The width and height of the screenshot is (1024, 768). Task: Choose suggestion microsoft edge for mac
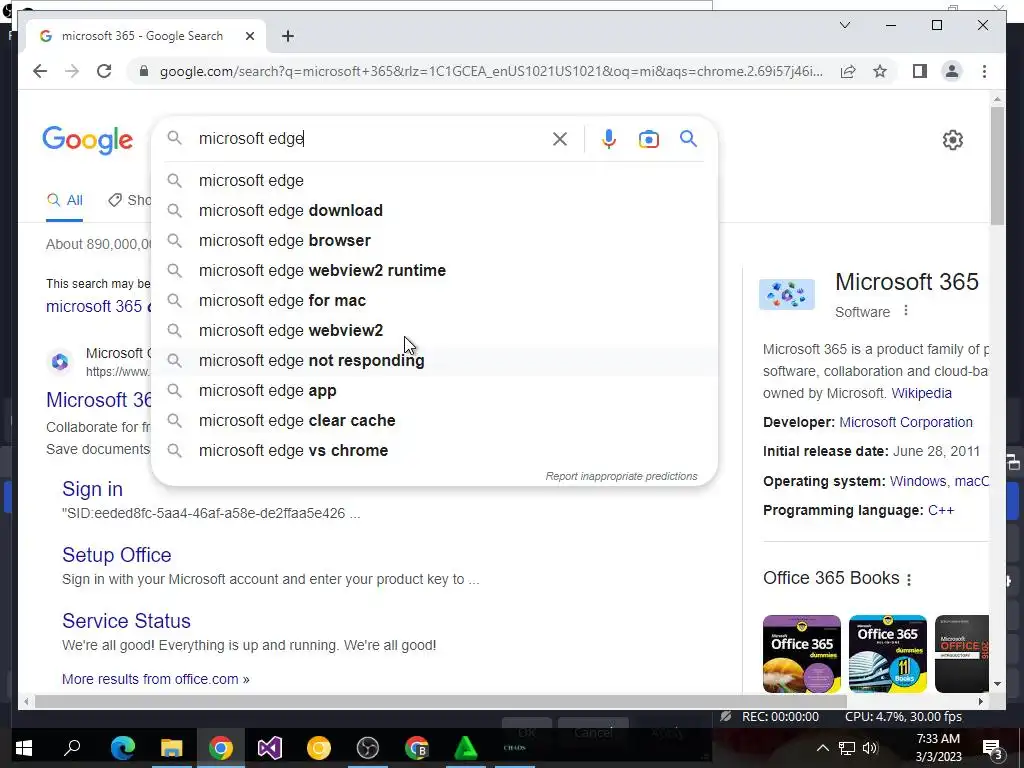tap(434, 300)
